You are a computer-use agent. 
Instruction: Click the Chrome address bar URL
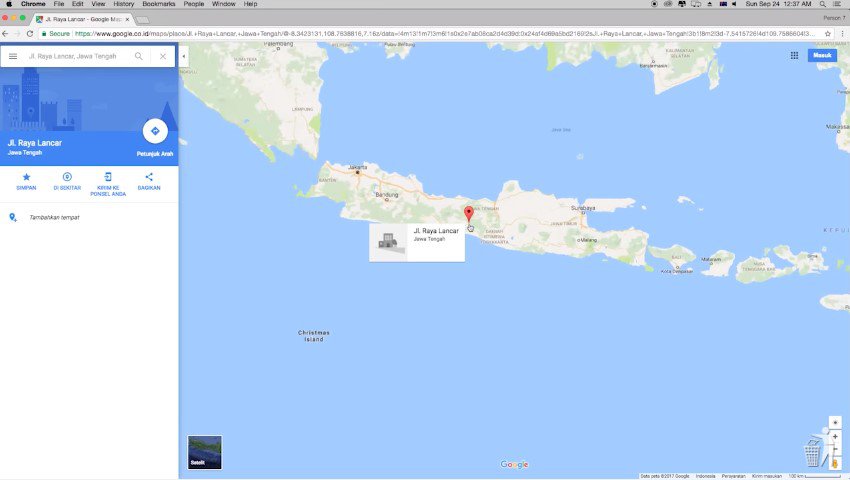tap(445, 34)
